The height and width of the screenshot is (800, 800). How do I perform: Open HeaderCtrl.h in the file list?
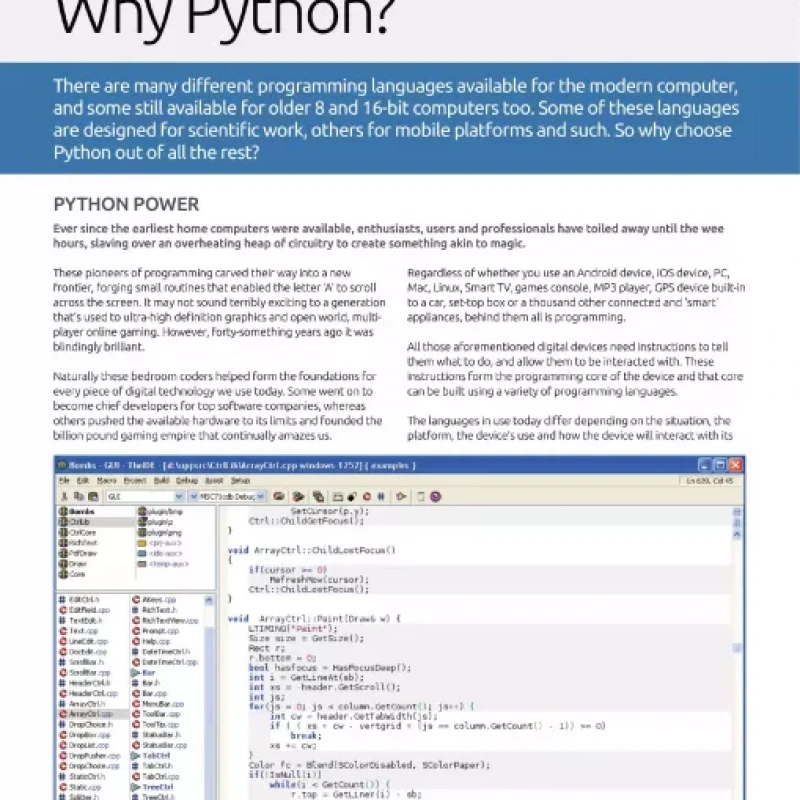click(85, 683)
